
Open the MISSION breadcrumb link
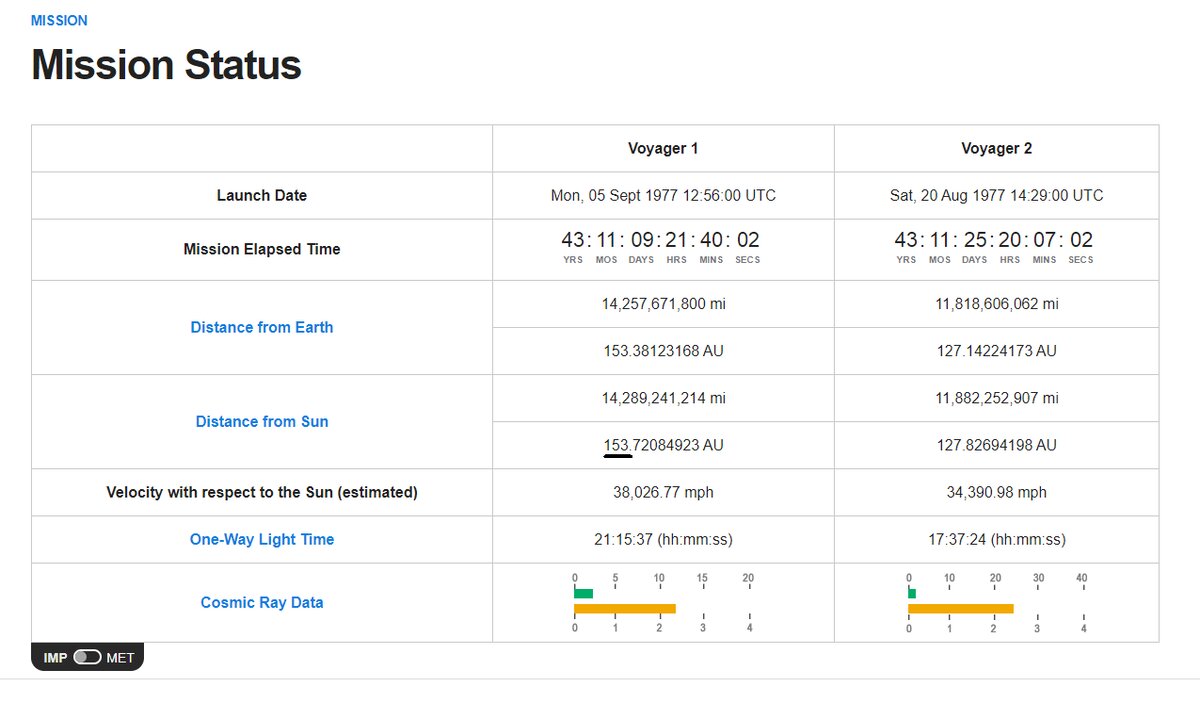click(59, 20)
